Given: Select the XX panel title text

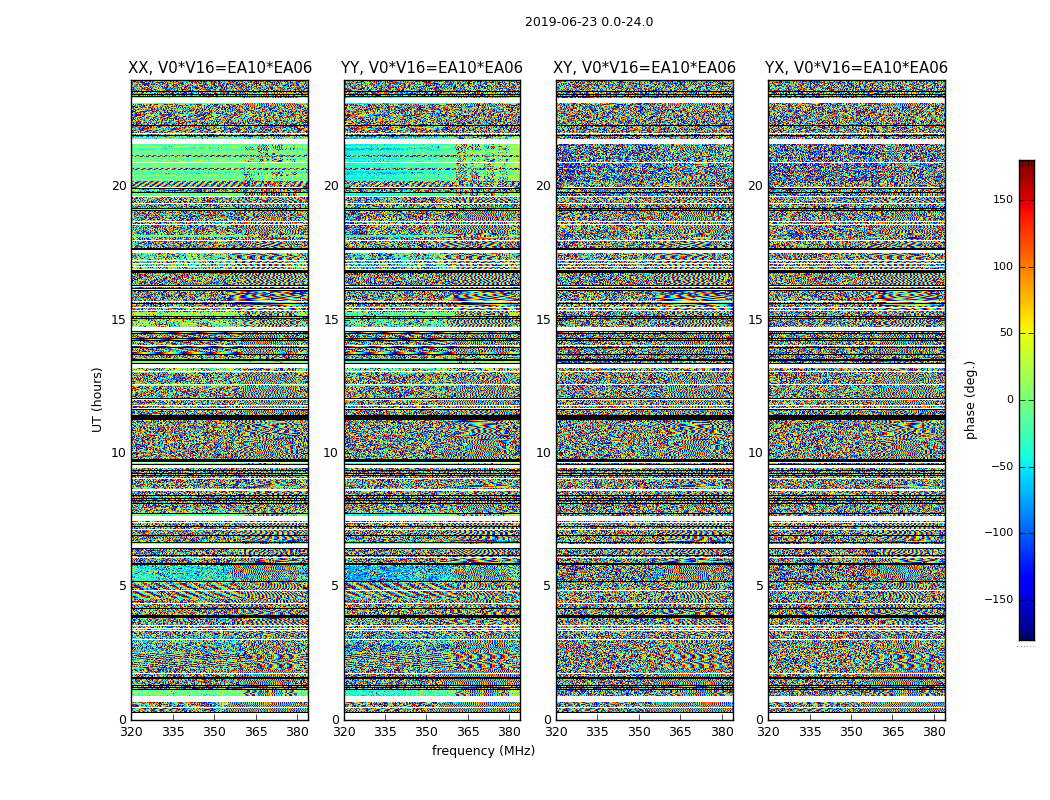Looking at the screenshot, I should (x=220, y=68).
